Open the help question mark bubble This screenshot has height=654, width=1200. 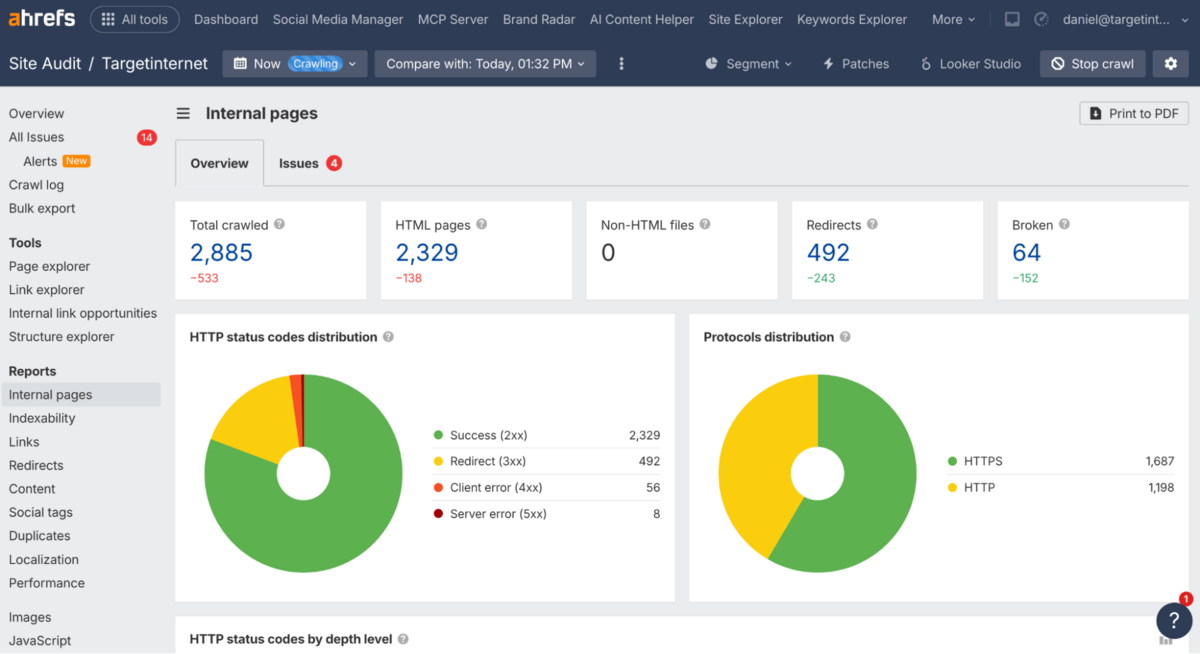point(1174,619)
